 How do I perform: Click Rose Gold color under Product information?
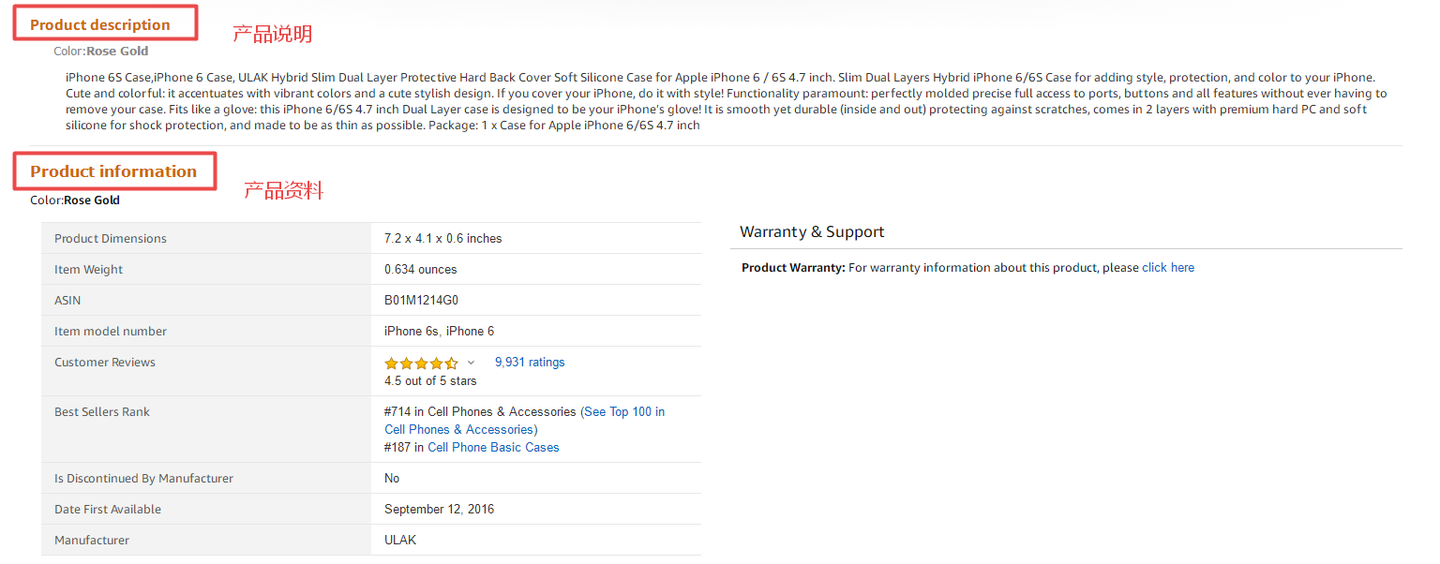point(92,200)
